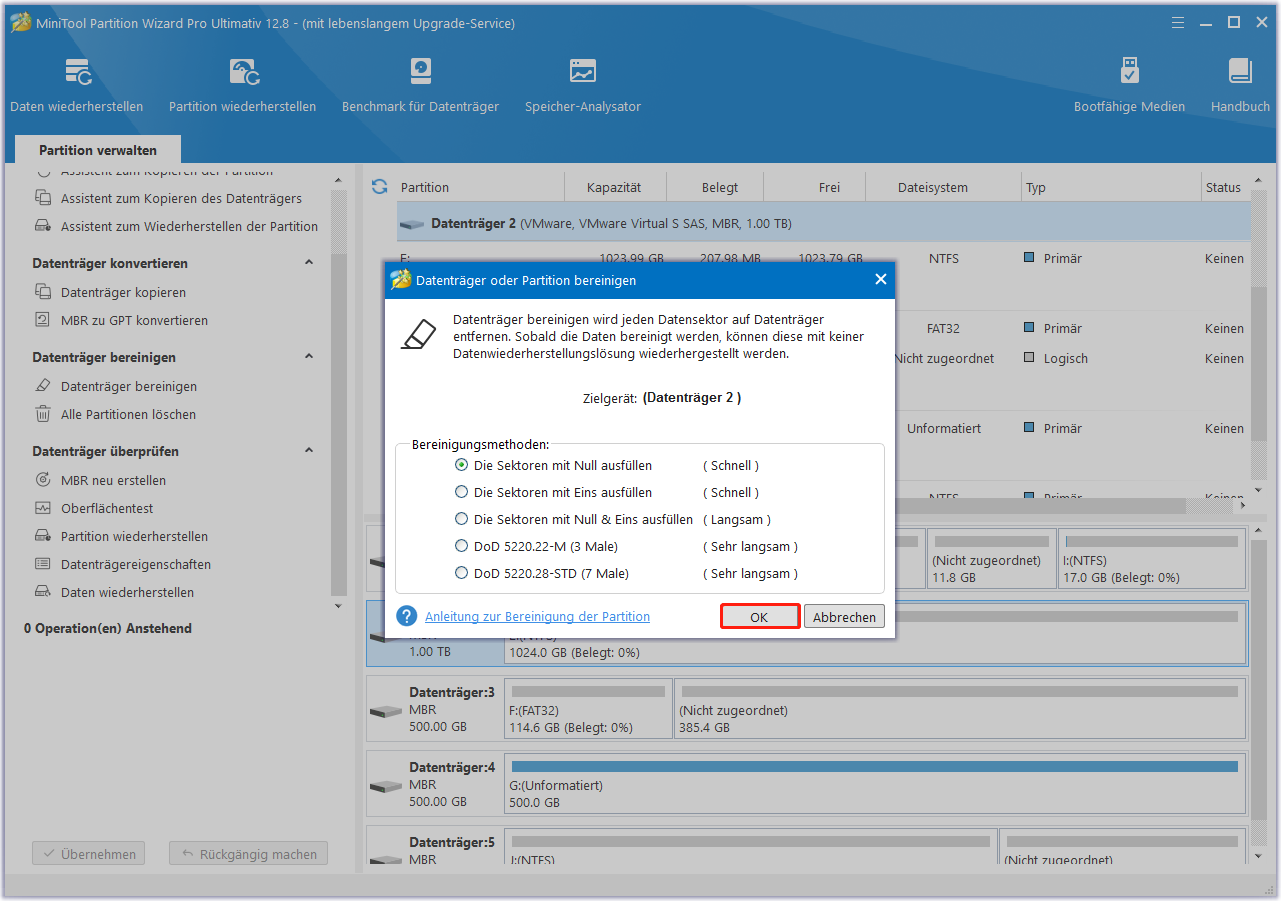Click Rückgängig machen button

click(248, 855)
